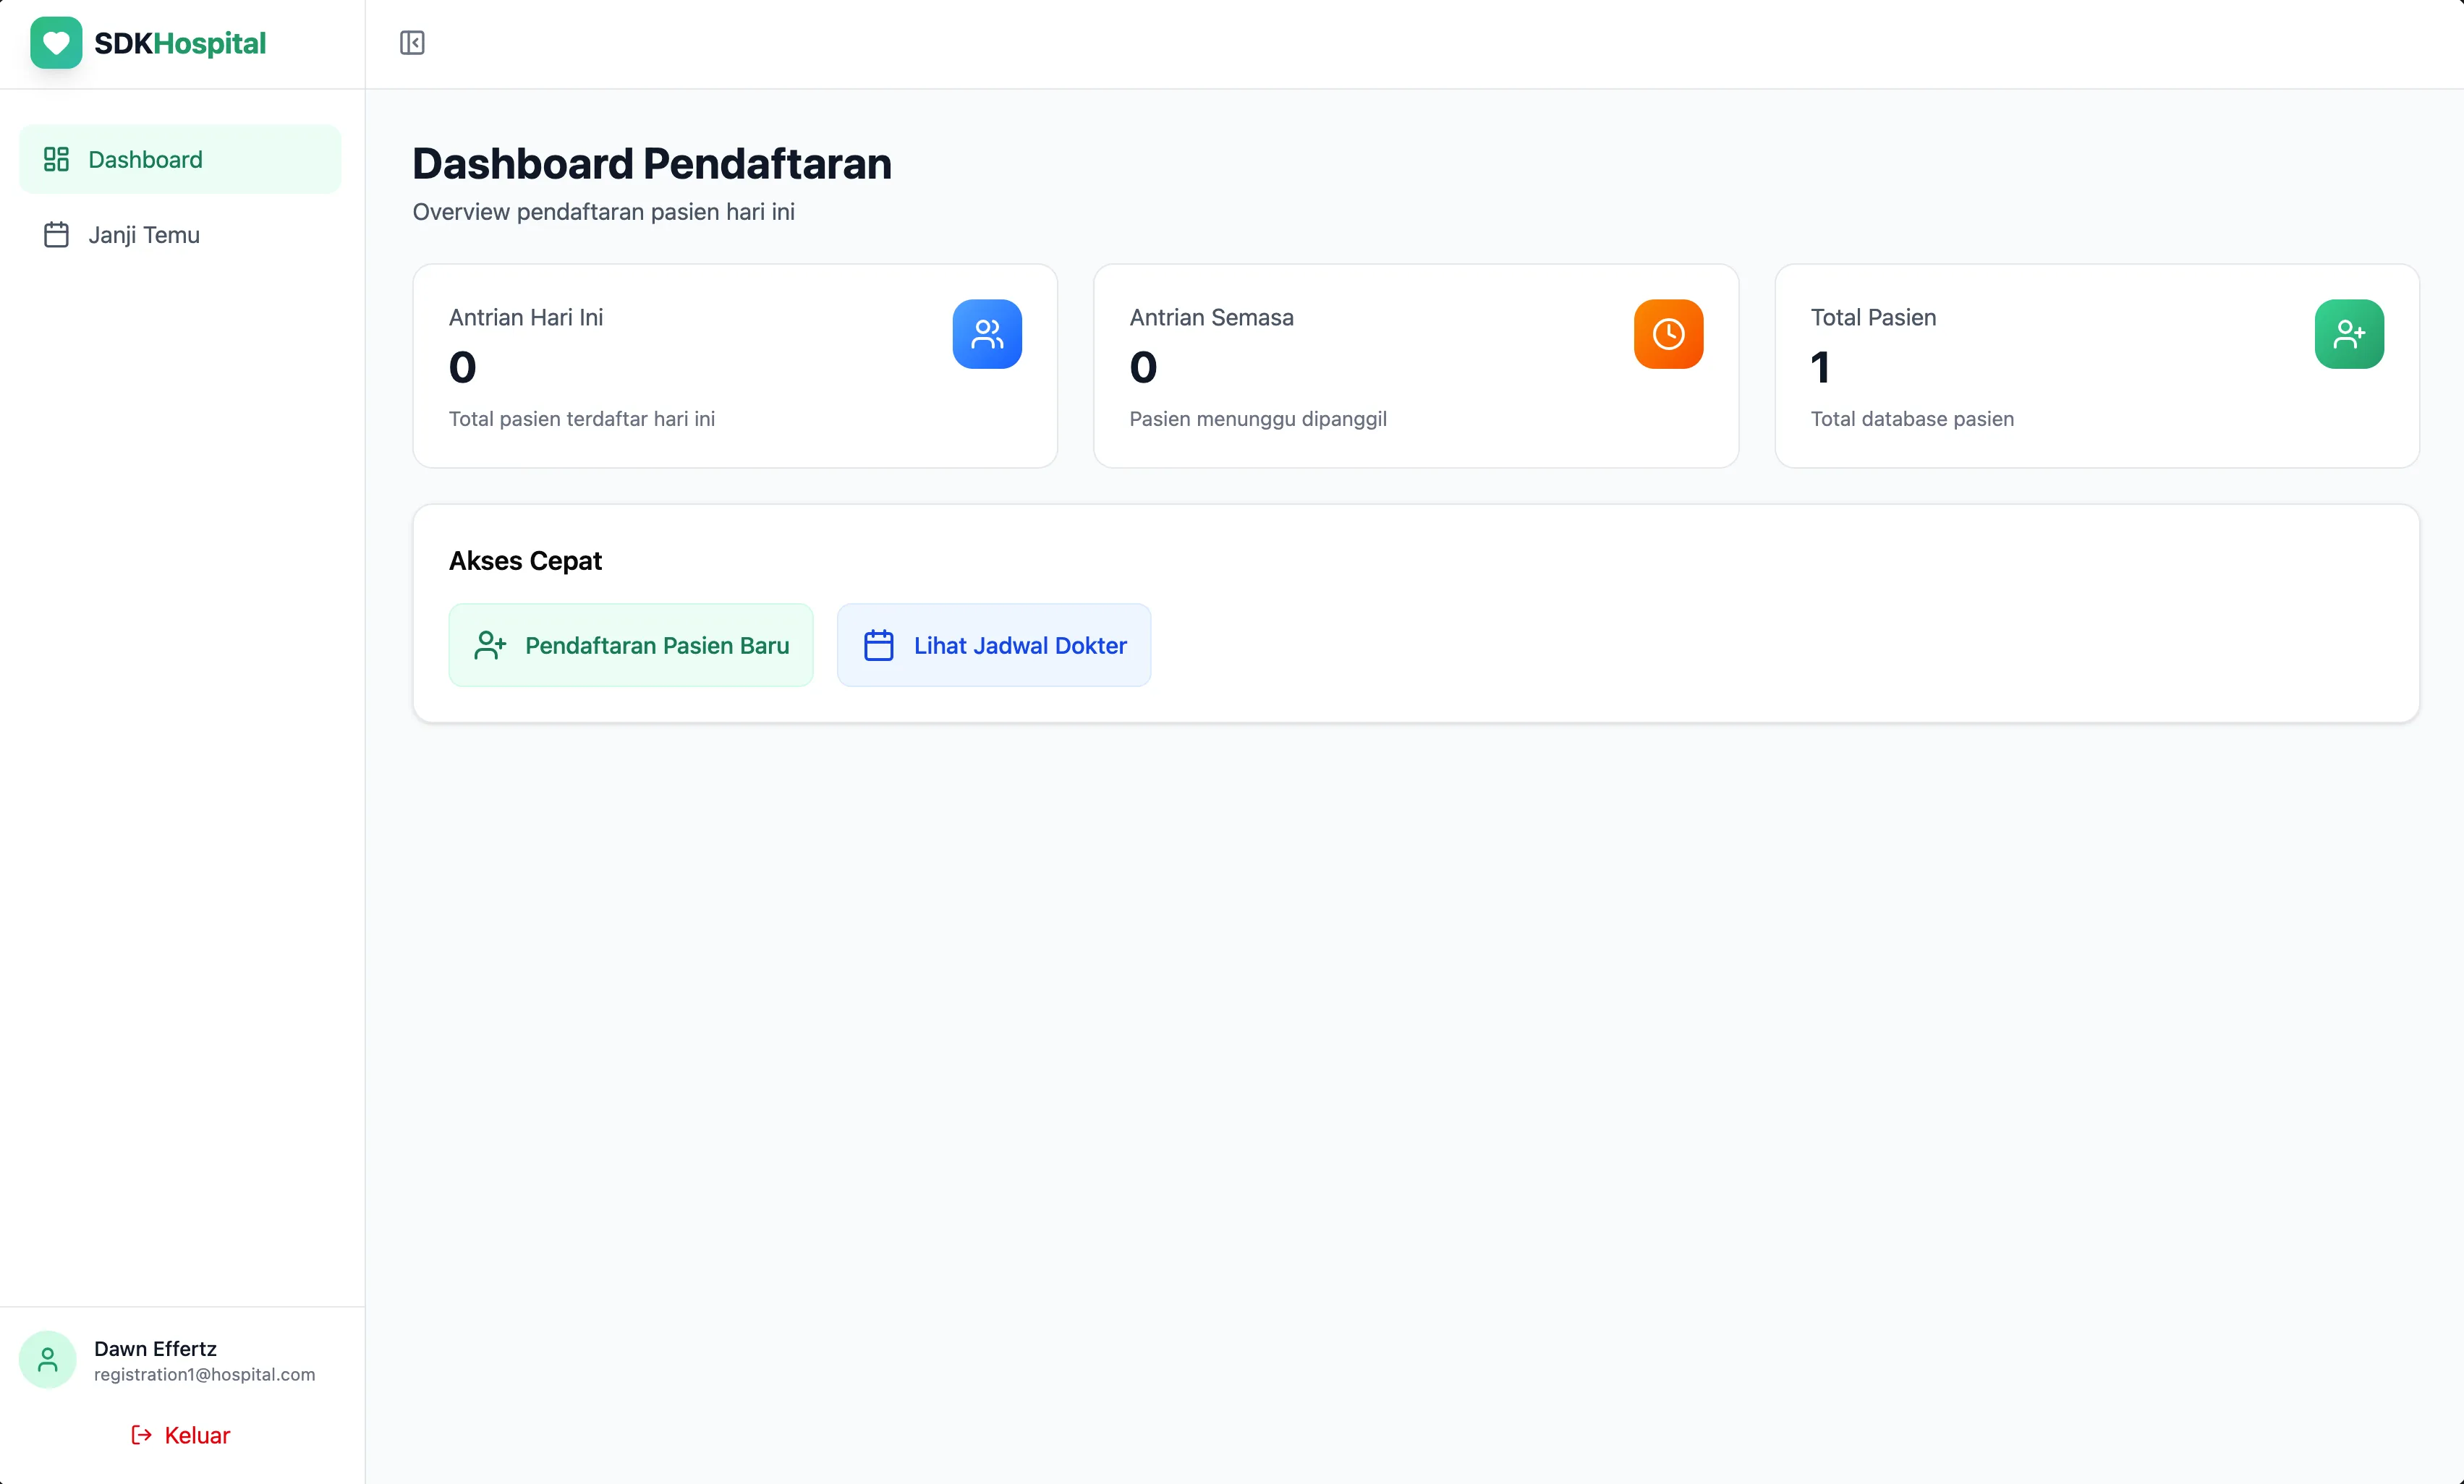
Task: Click the user-plus icon in Pendaftaran Pasien Baru
Action: pos(489,645)
